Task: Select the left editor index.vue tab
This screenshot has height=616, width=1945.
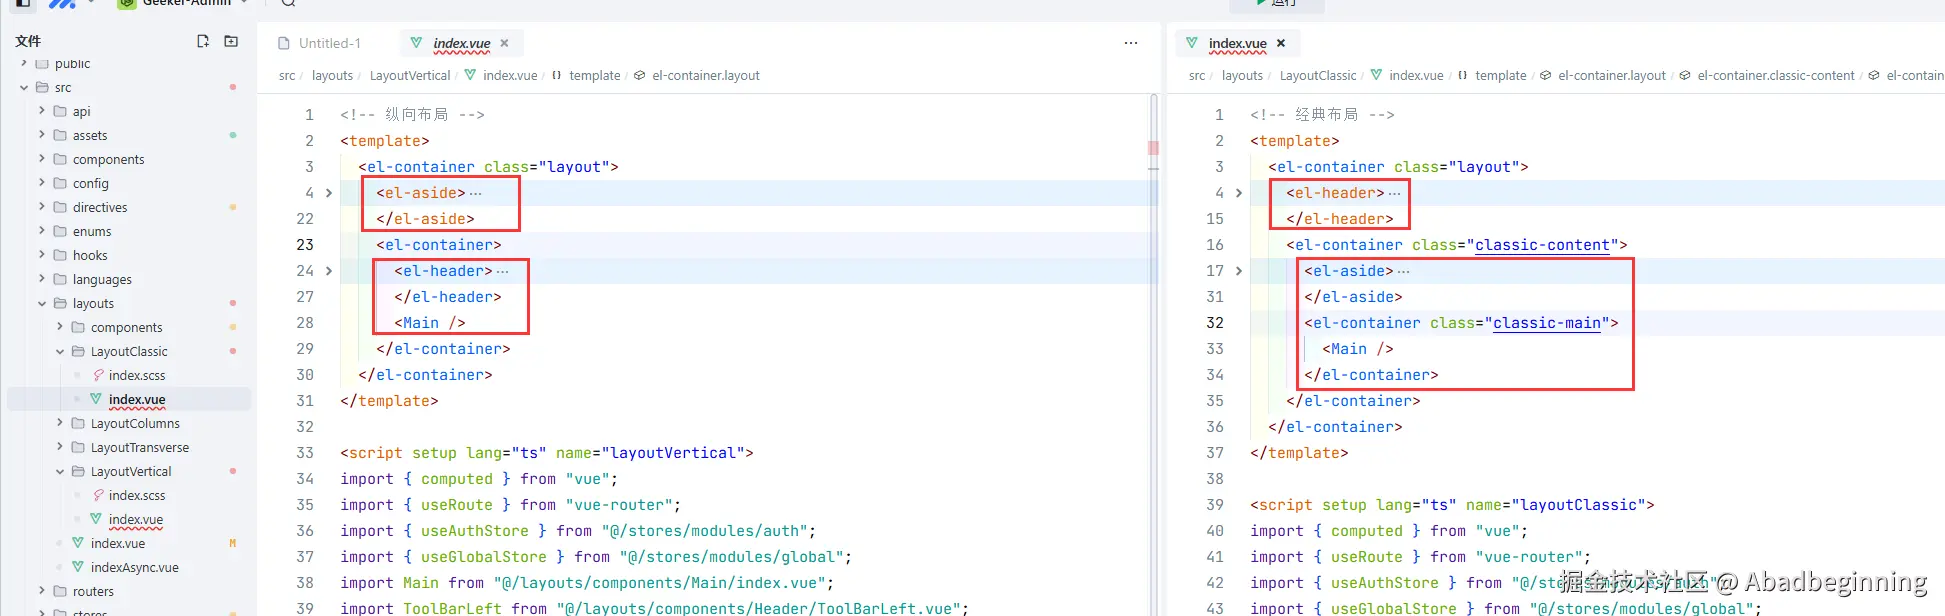Action: [x=461, y=43]
